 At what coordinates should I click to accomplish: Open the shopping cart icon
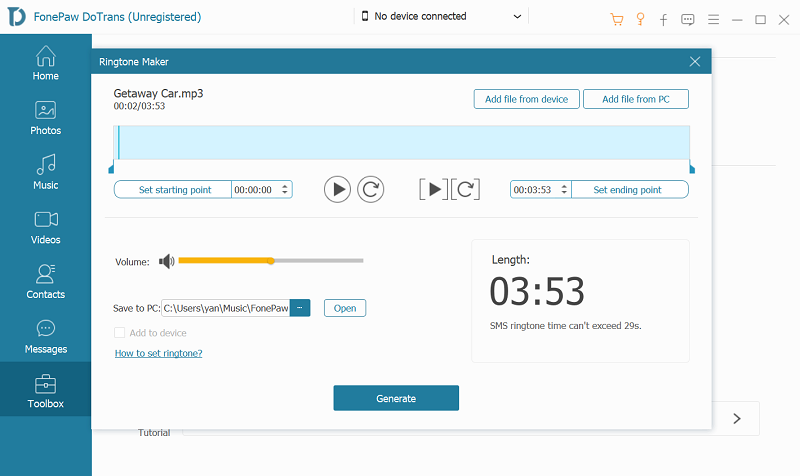pos(616,19)
